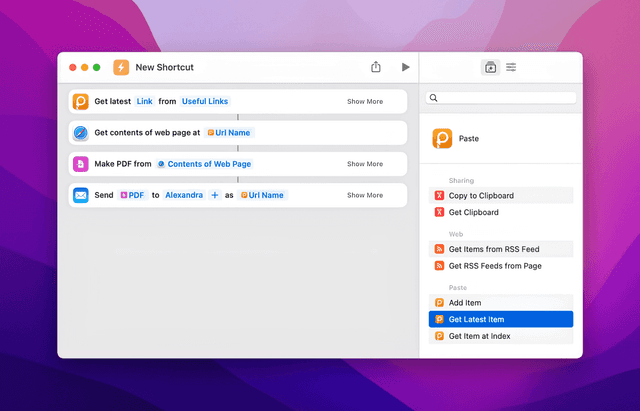Viewport: 640px width, 411px height.
Task: Click the Get Clipboard action icon
Action: pyautogui.click(x=439, y=212)
